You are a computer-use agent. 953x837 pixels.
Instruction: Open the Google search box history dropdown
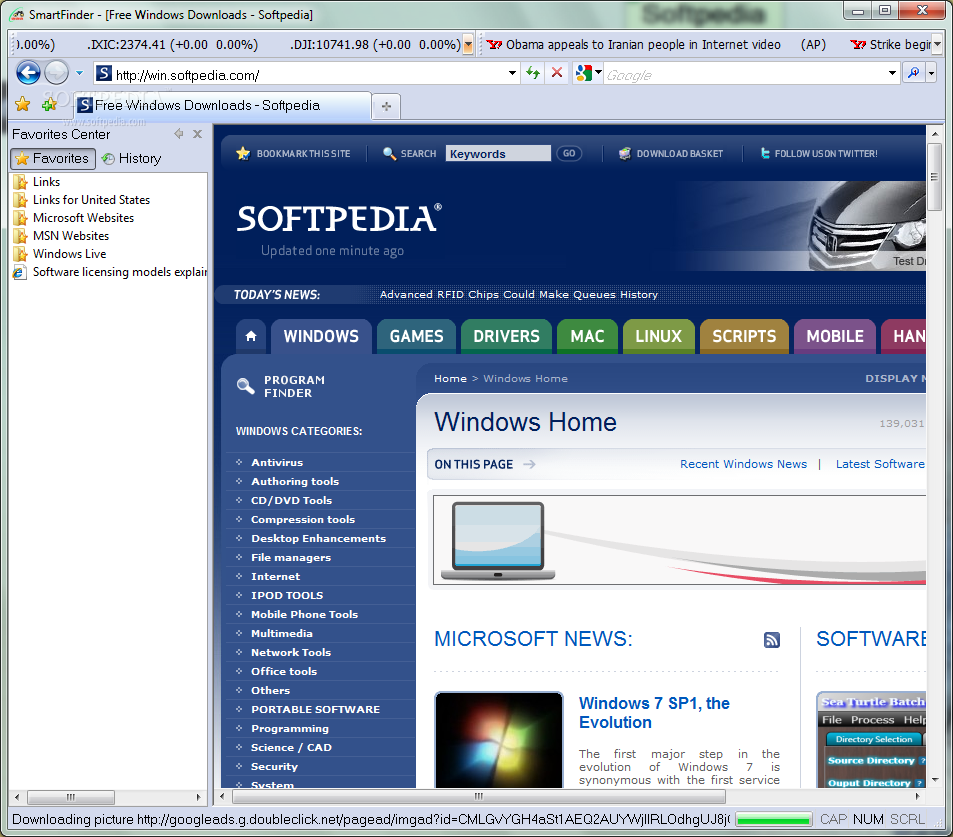pyautogui.click(x=892, y=74)
